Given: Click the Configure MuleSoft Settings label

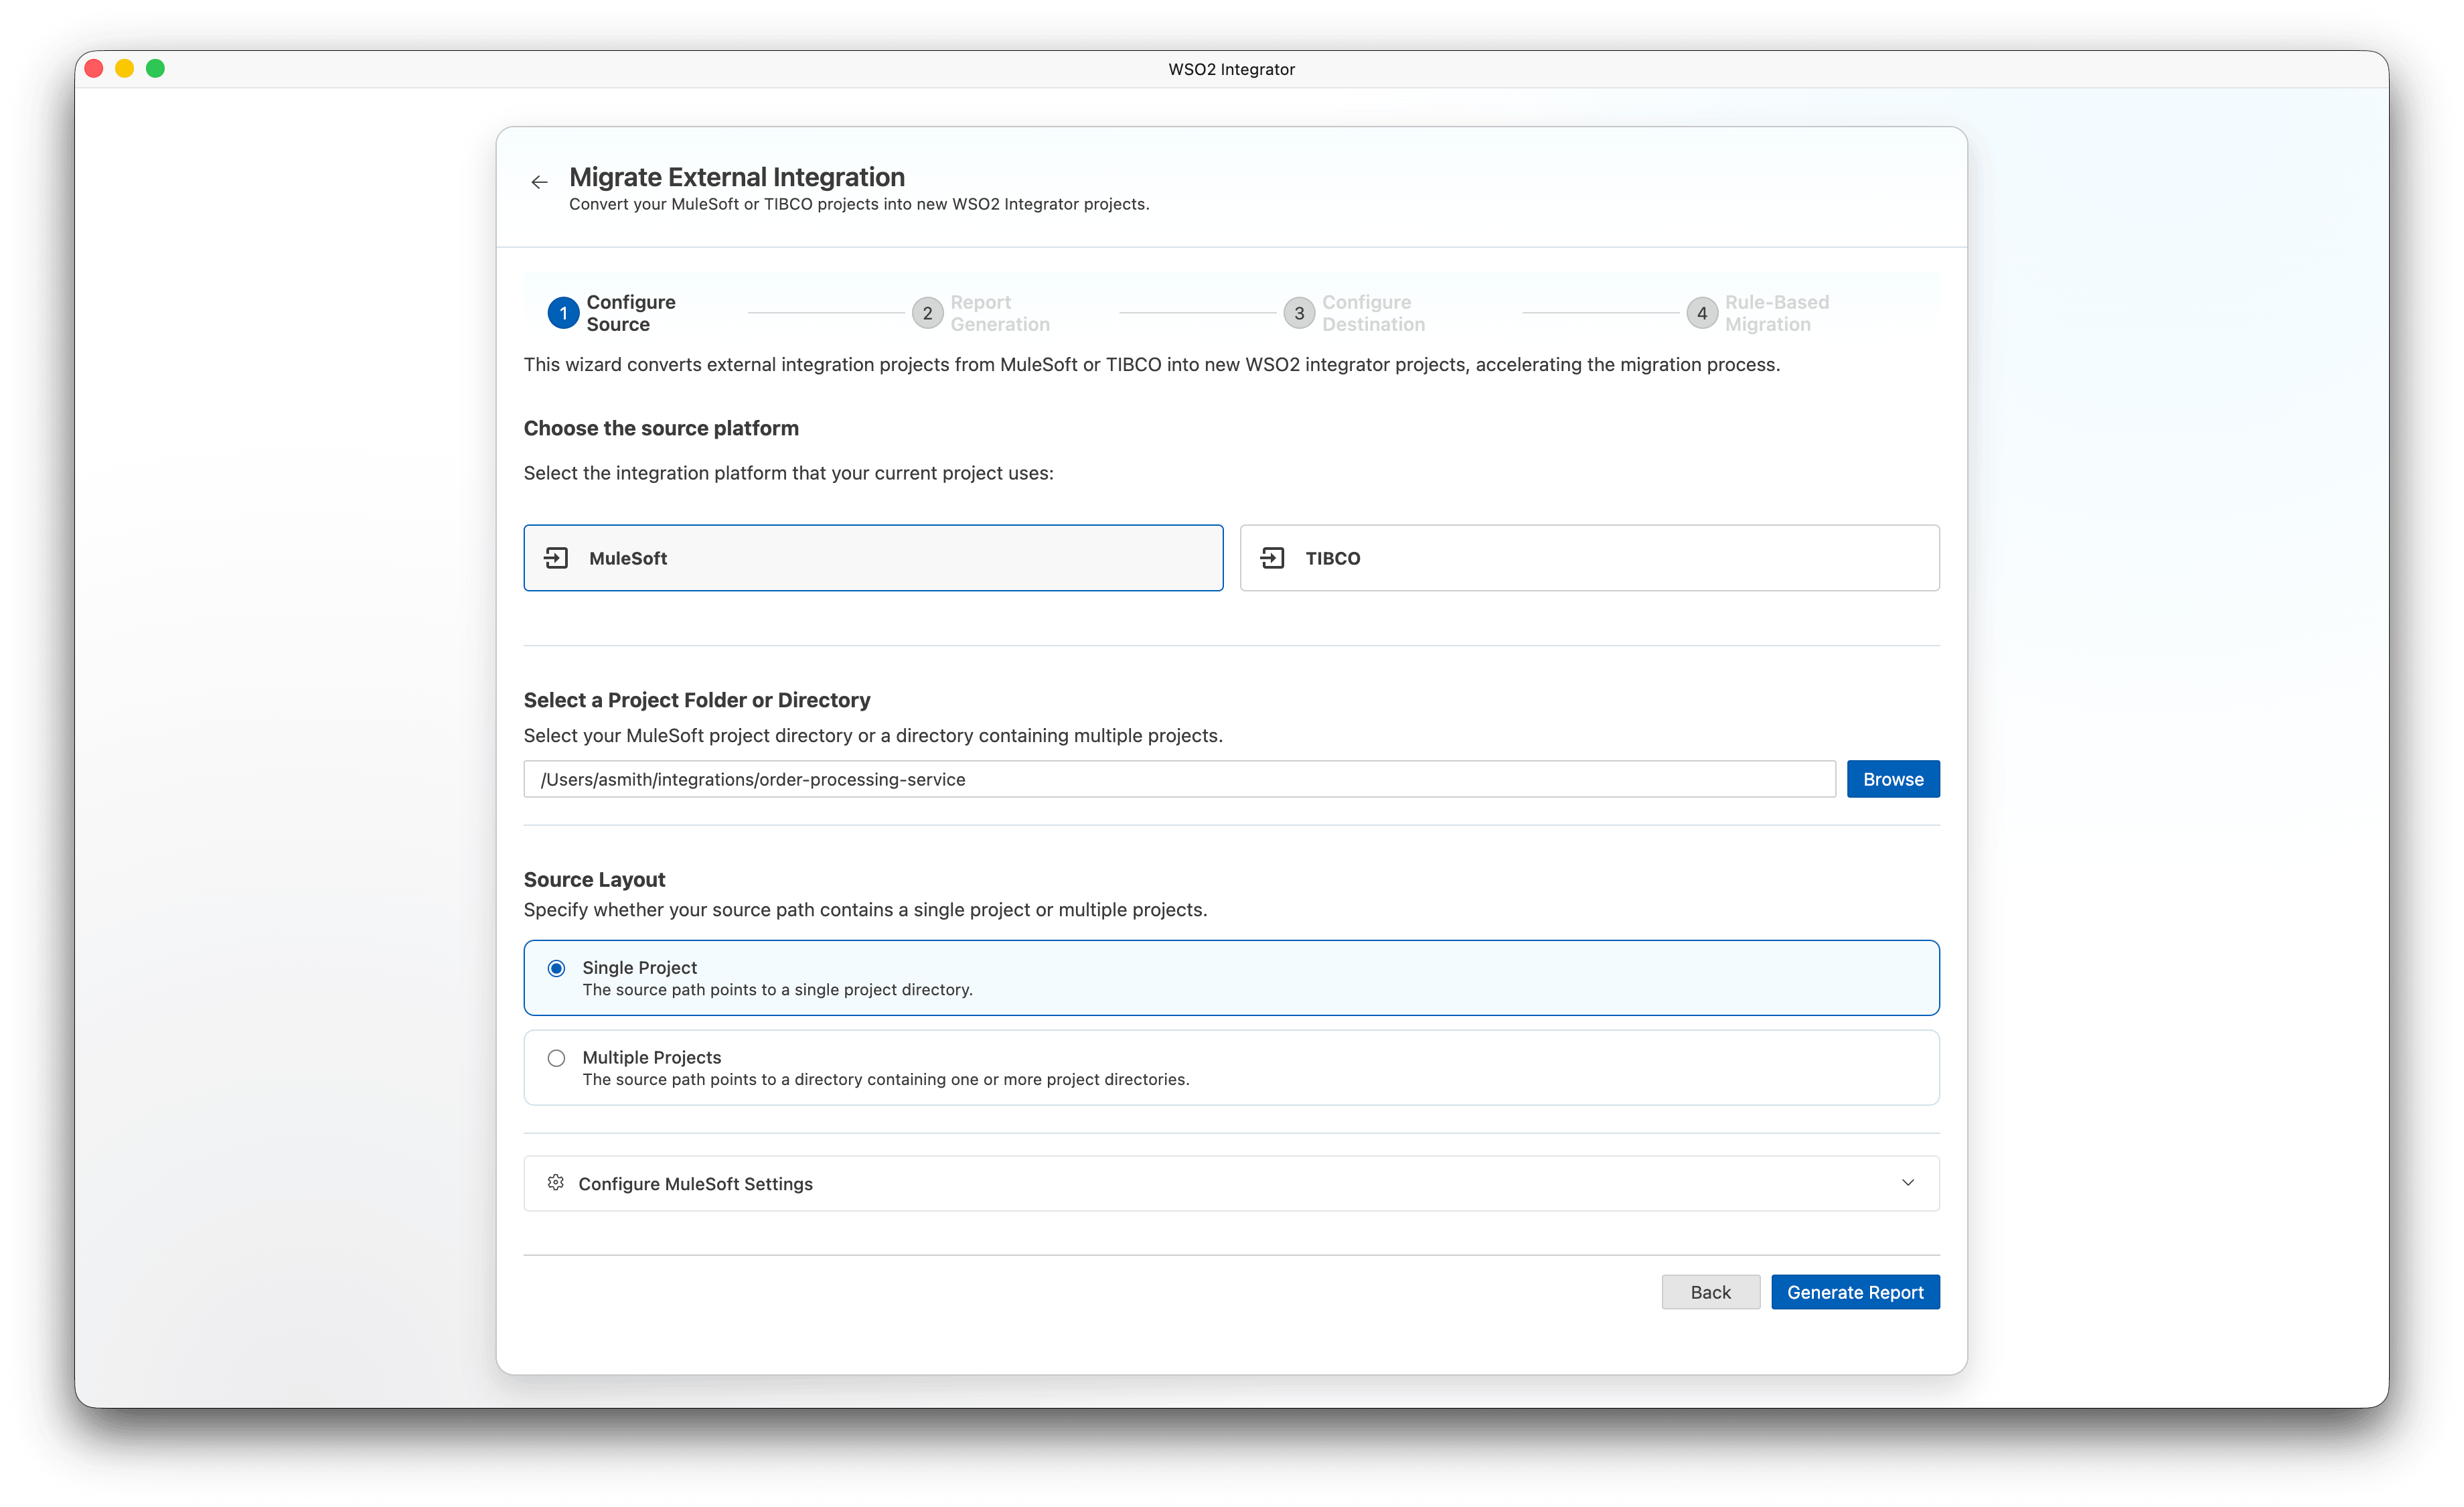Looking at the screenshot, I should pos(695,1184).
